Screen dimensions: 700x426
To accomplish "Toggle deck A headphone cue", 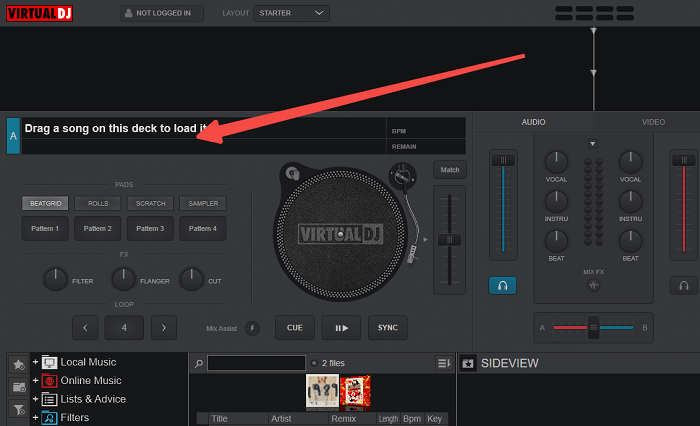I will (502, 286).
